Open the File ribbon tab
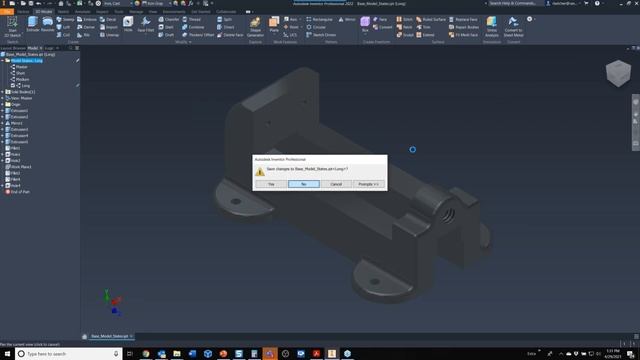 click(7, 11)
